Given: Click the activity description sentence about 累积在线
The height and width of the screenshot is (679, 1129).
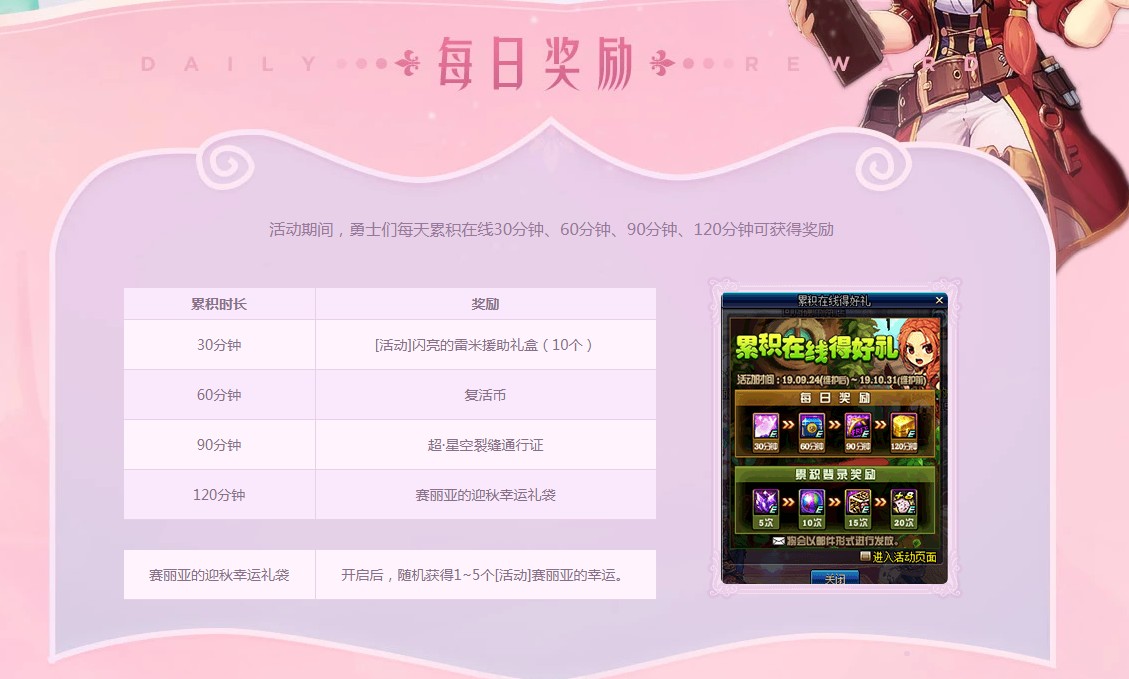Looking at the screenshot, I should pos(551,230).
